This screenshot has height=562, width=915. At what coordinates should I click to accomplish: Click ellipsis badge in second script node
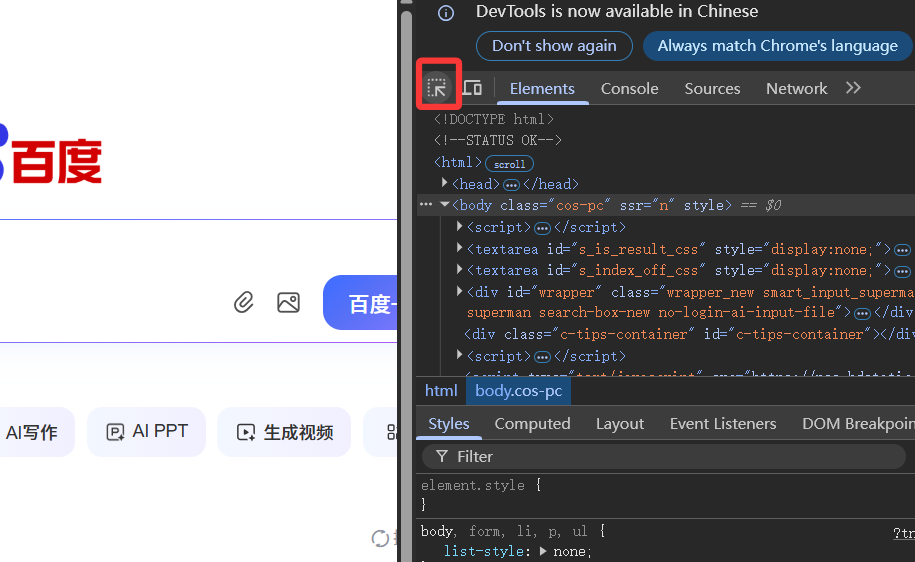click(542, 357)
